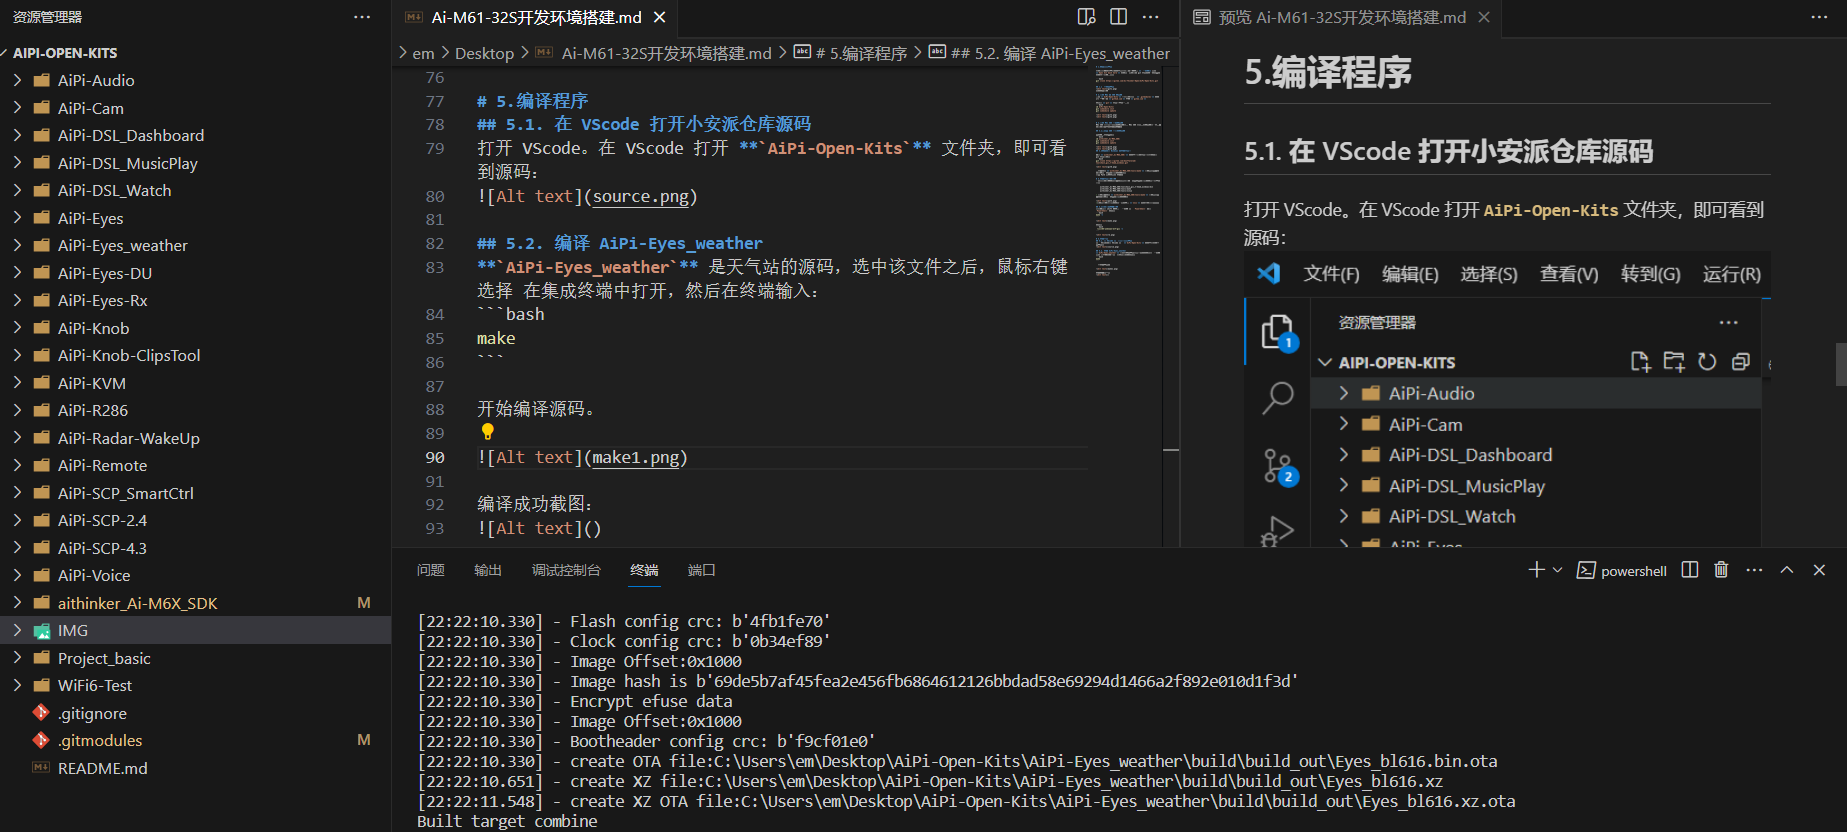Switch to 调试控制台 debug console tab
This screenshot has height=832, width=1847.
click(566, 570)
